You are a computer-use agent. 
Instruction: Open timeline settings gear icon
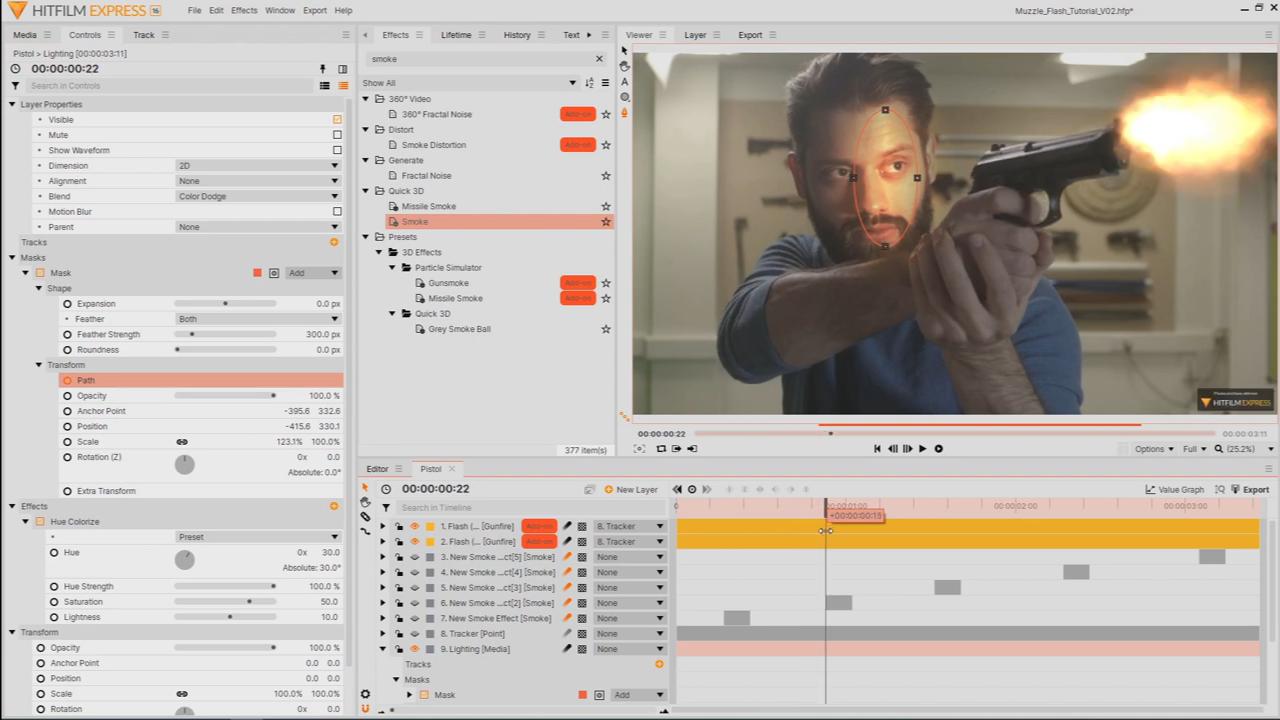pyautogui.click(x=365, y=694)
